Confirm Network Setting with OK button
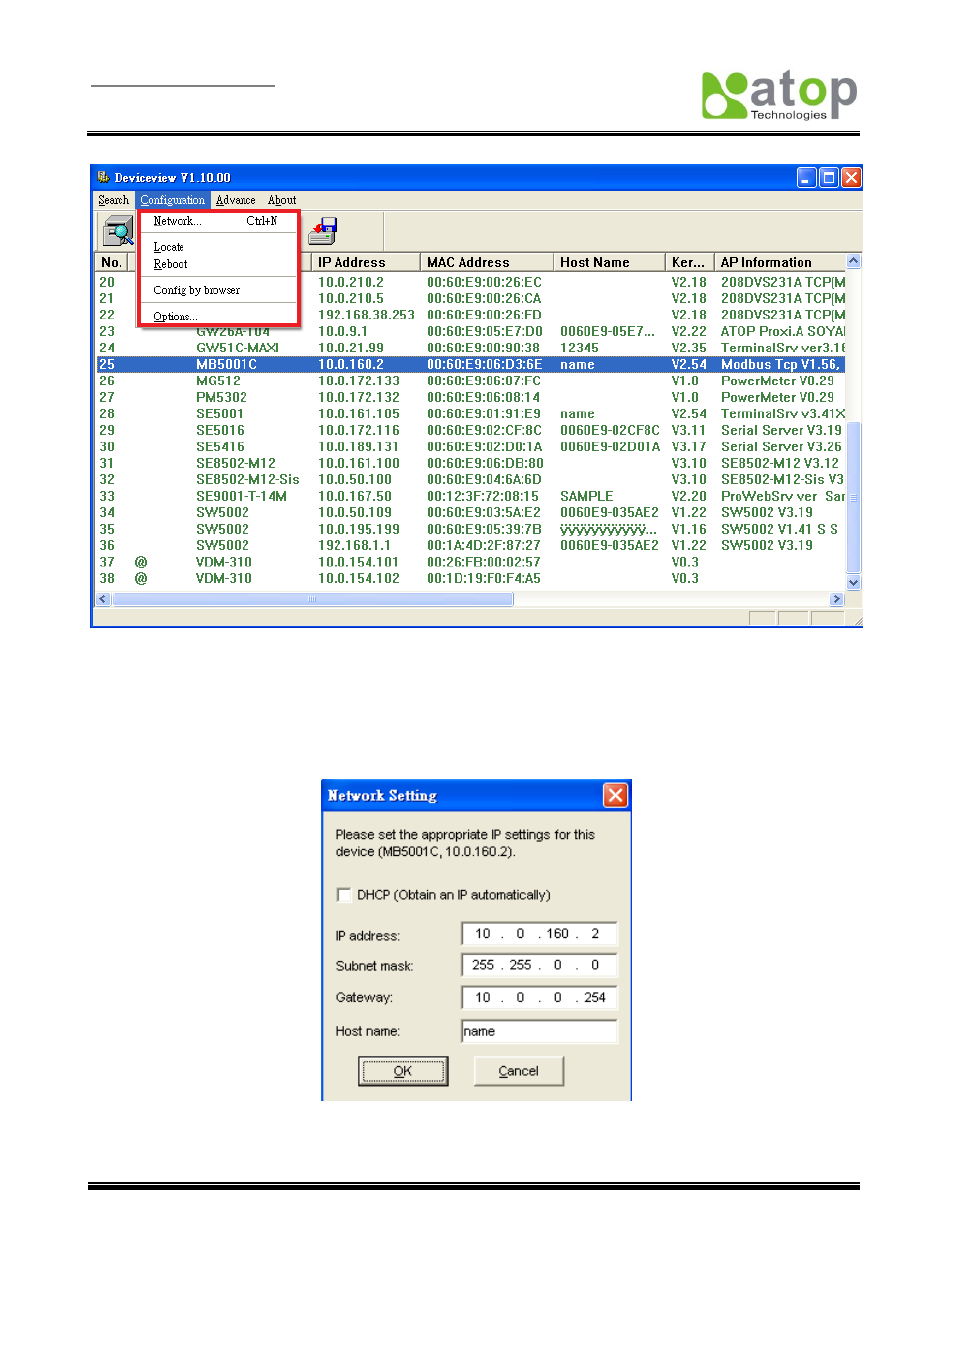954x1350 pixels. tap(403, 1071)
